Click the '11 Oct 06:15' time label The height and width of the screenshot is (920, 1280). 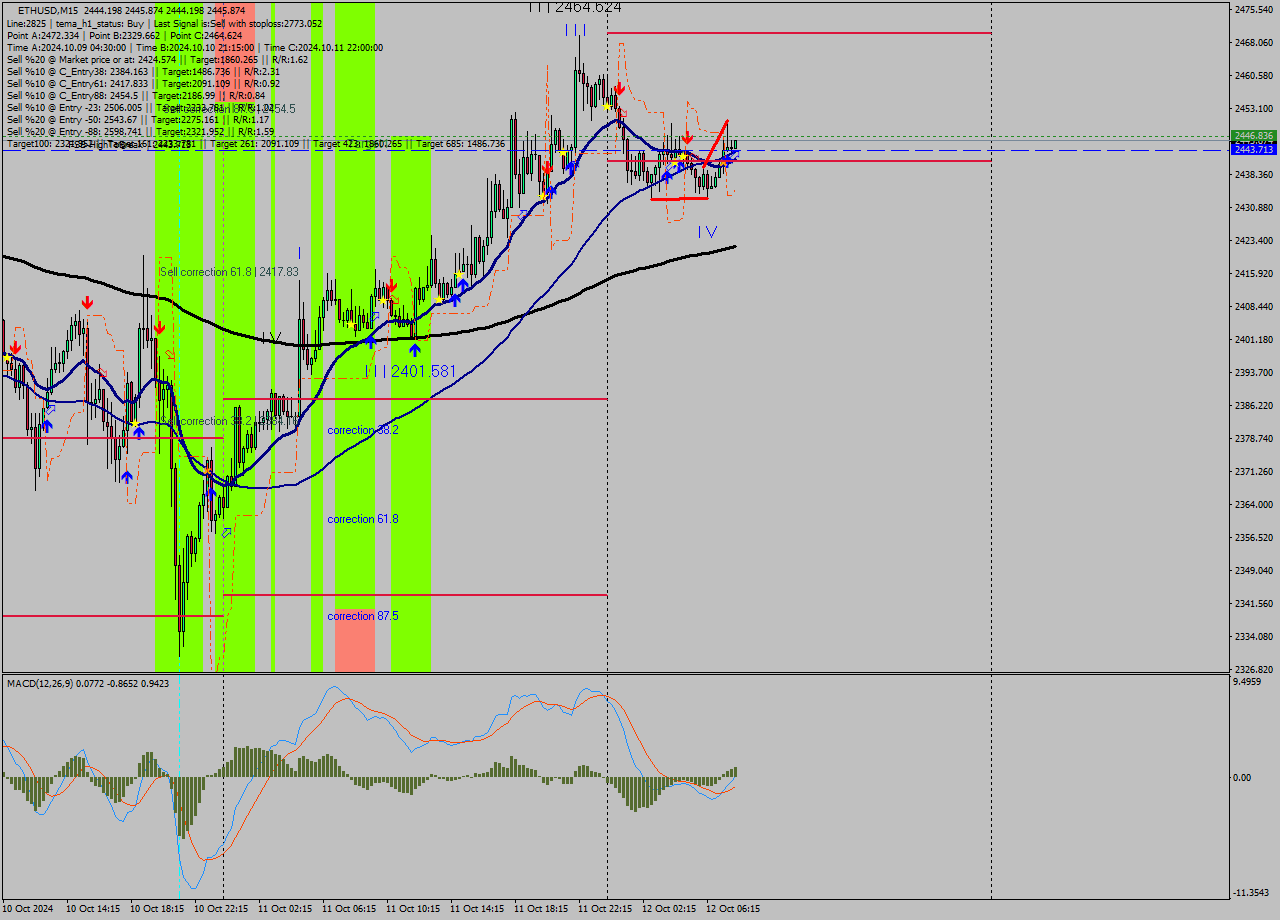[349, 909]
